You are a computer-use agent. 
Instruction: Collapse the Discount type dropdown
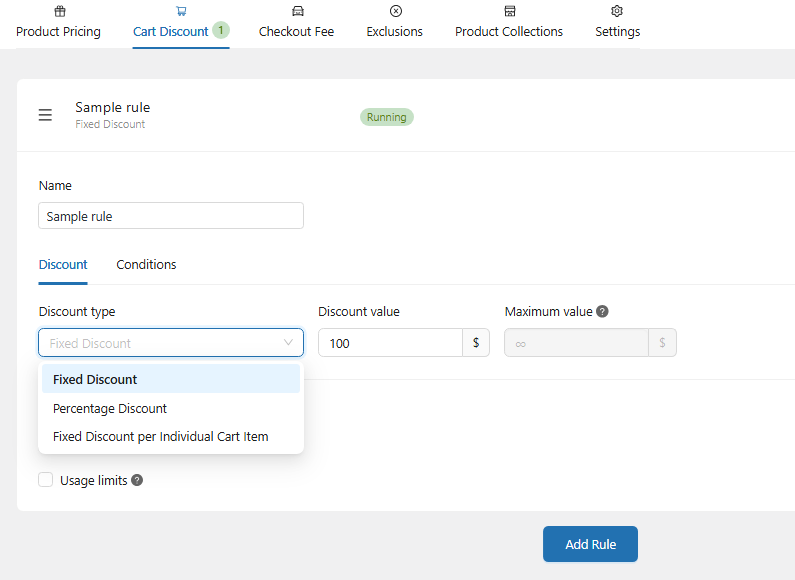click(x=171, y=343)
